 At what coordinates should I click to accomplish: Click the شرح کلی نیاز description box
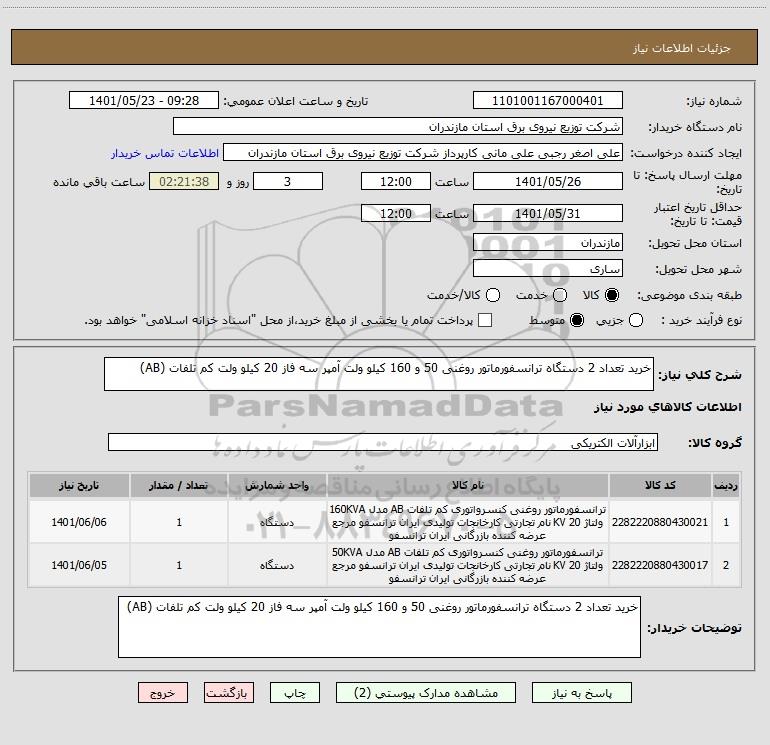click(379, 374)
